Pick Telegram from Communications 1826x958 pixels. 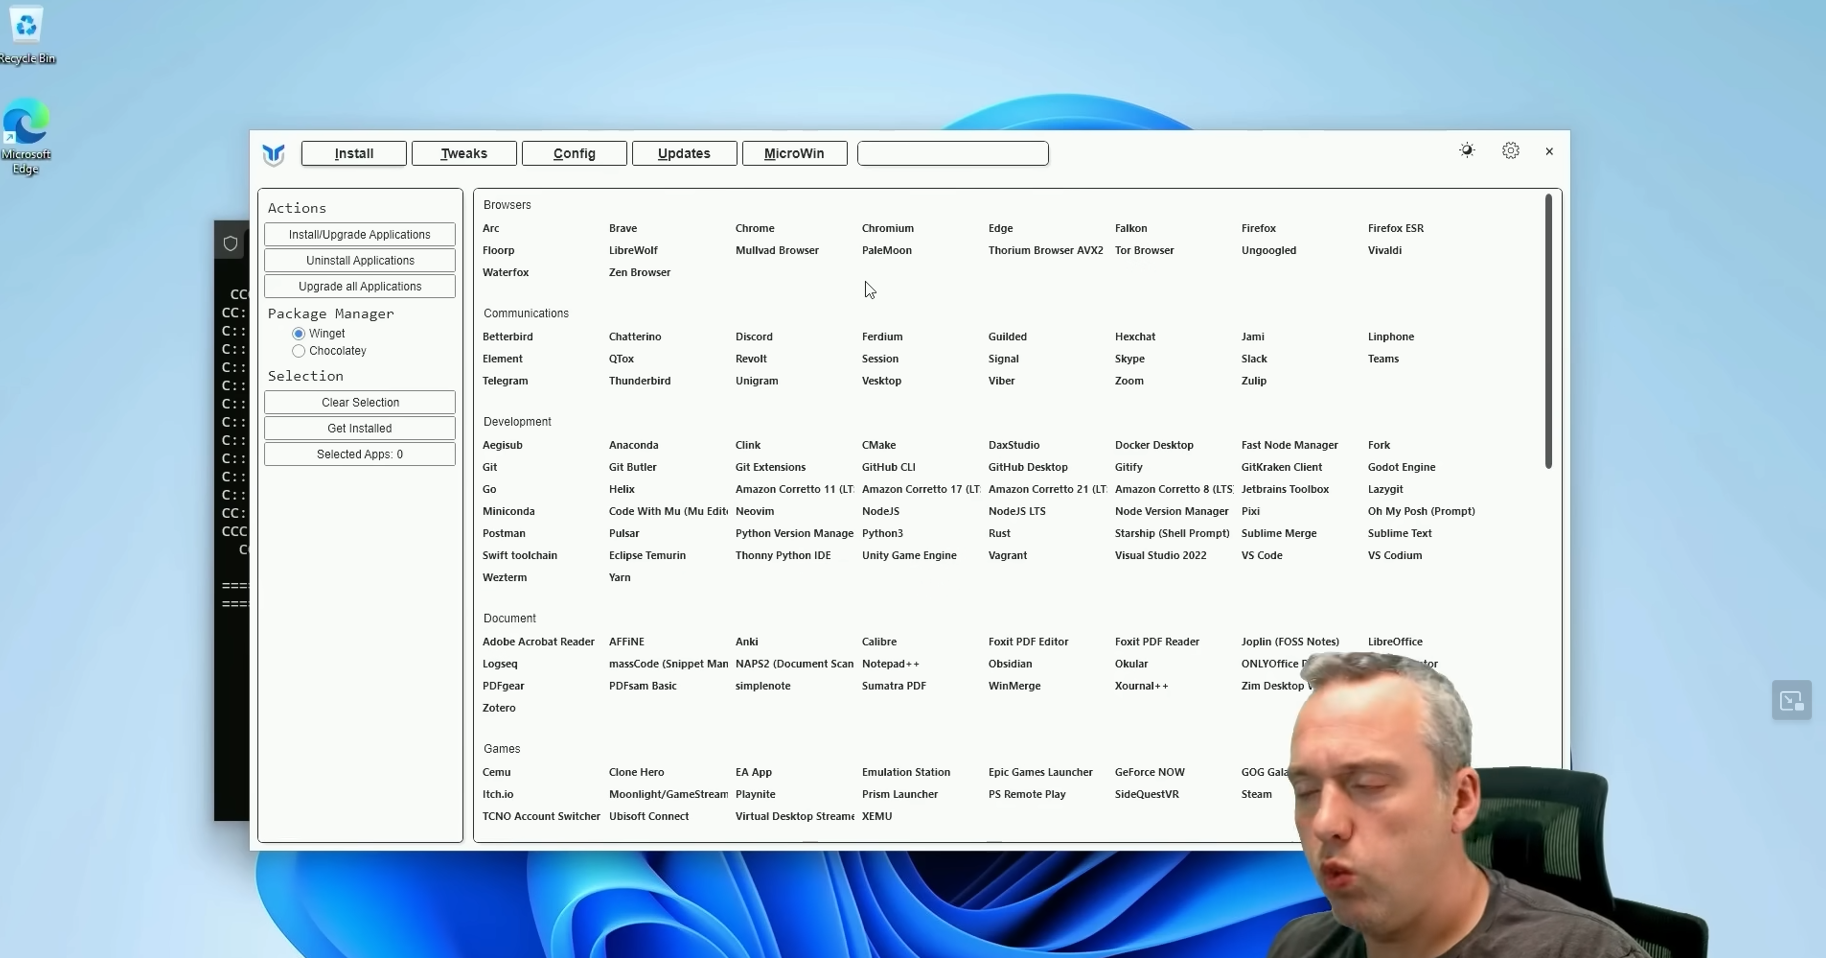click(505, 381)
